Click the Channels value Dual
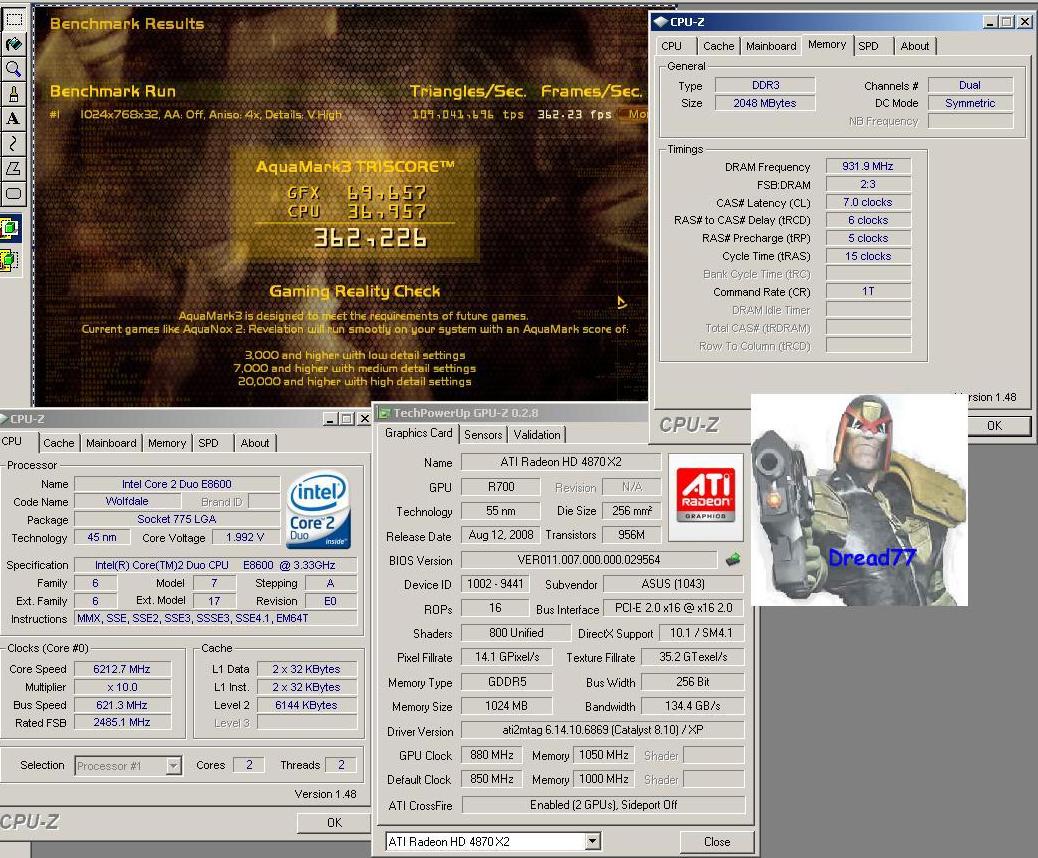1038x858 pixels. [970, 85]
